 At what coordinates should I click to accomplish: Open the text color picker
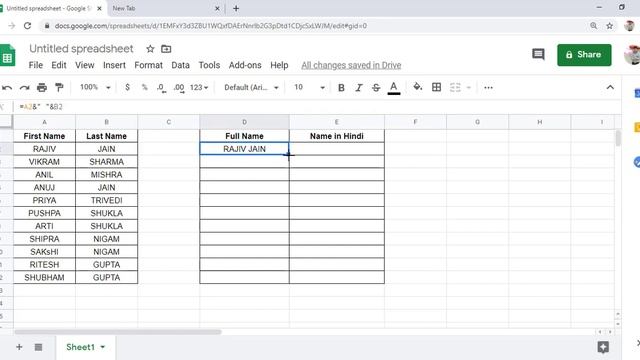(x=393, y=88)
